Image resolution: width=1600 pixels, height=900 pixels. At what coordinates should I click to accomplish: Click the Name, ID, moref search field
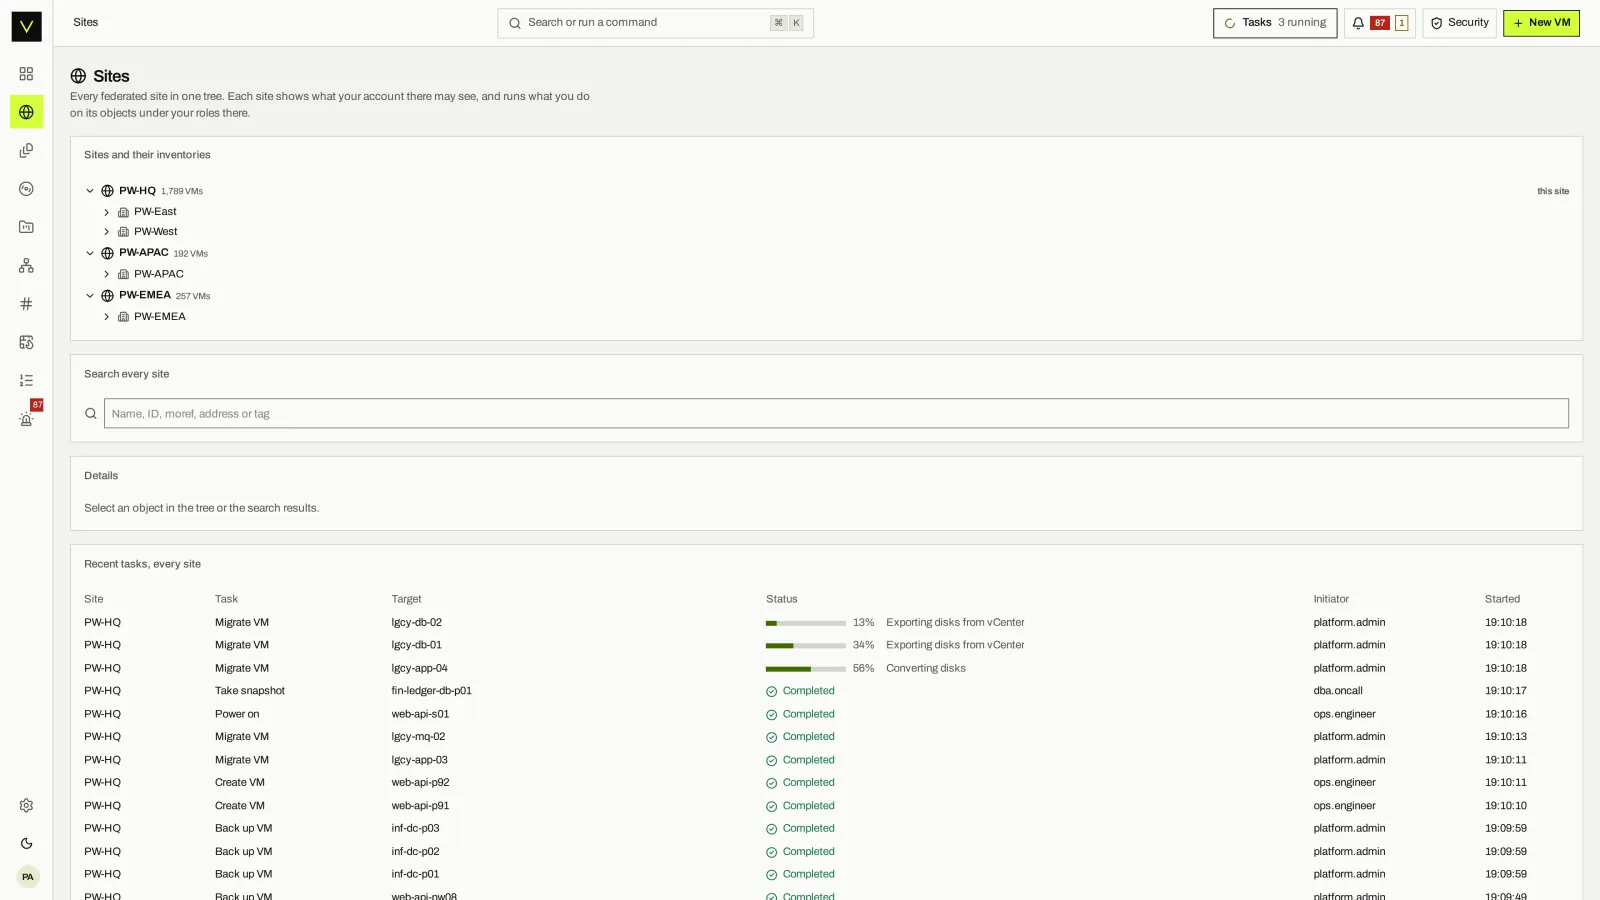(836, 414)
